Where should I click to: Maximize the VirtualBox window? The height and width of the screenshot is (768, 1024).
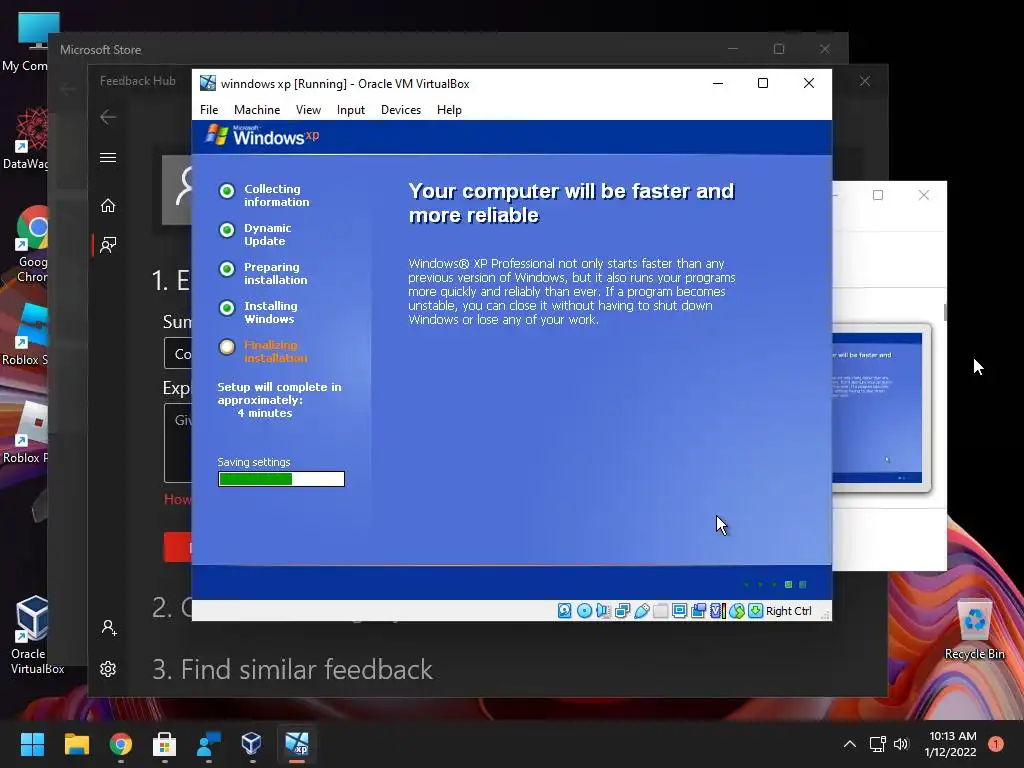tap(763, 83)
